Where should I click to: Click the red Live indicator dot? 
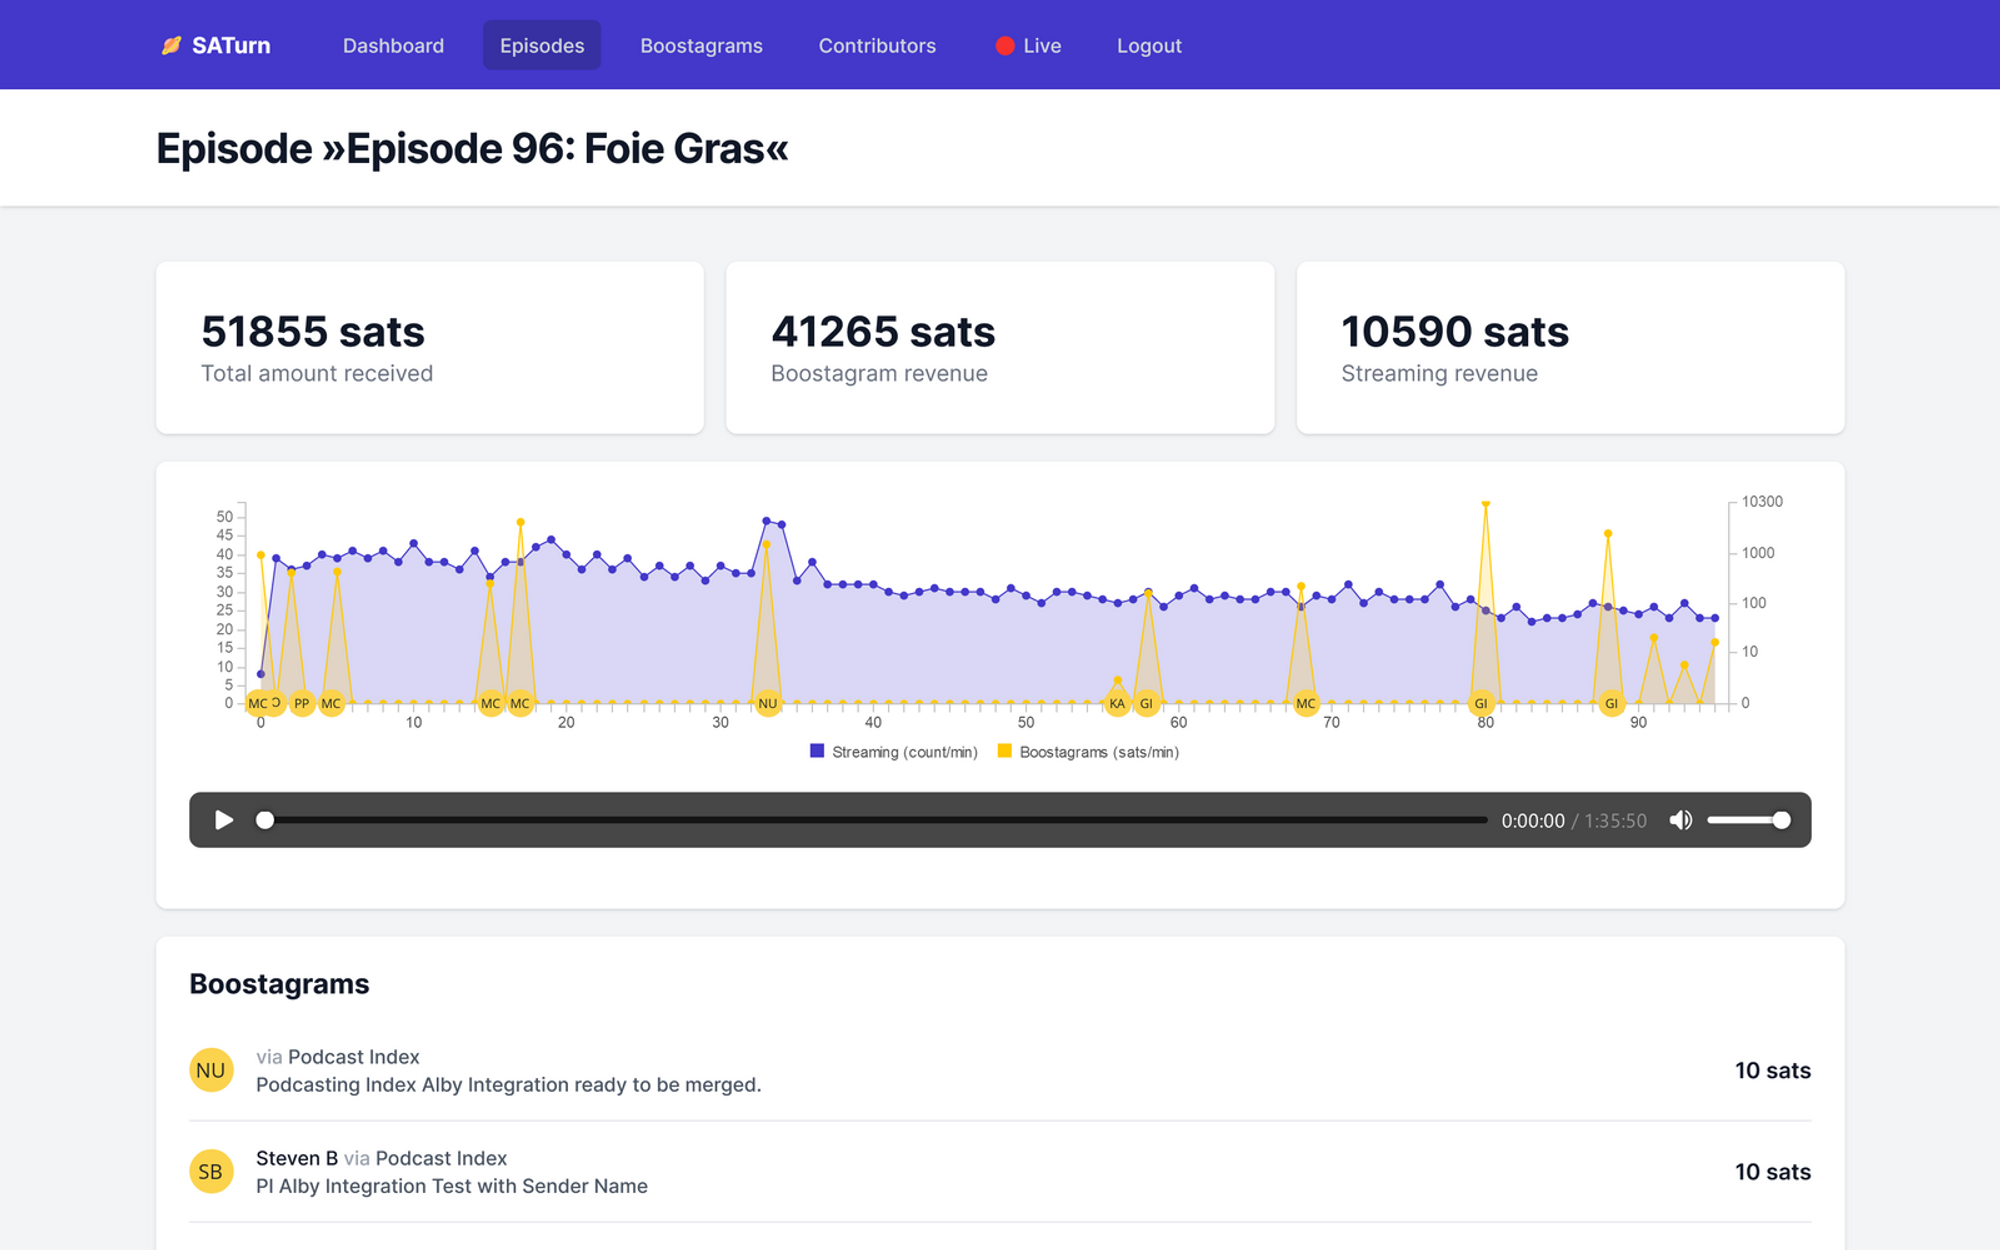pyautogui.click(x=1005, y=46)
